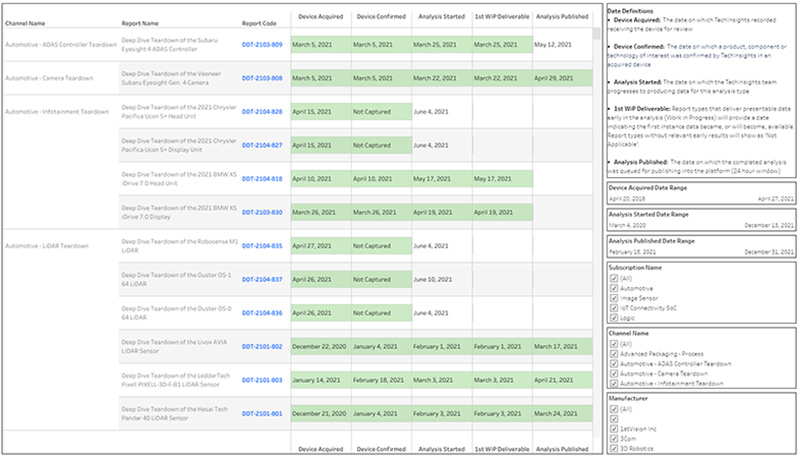Image resolution: width=800 pixels, height=457 pixels.
Task: Select the April 29, 2021 published date cell
Action: tap(562, 79)
